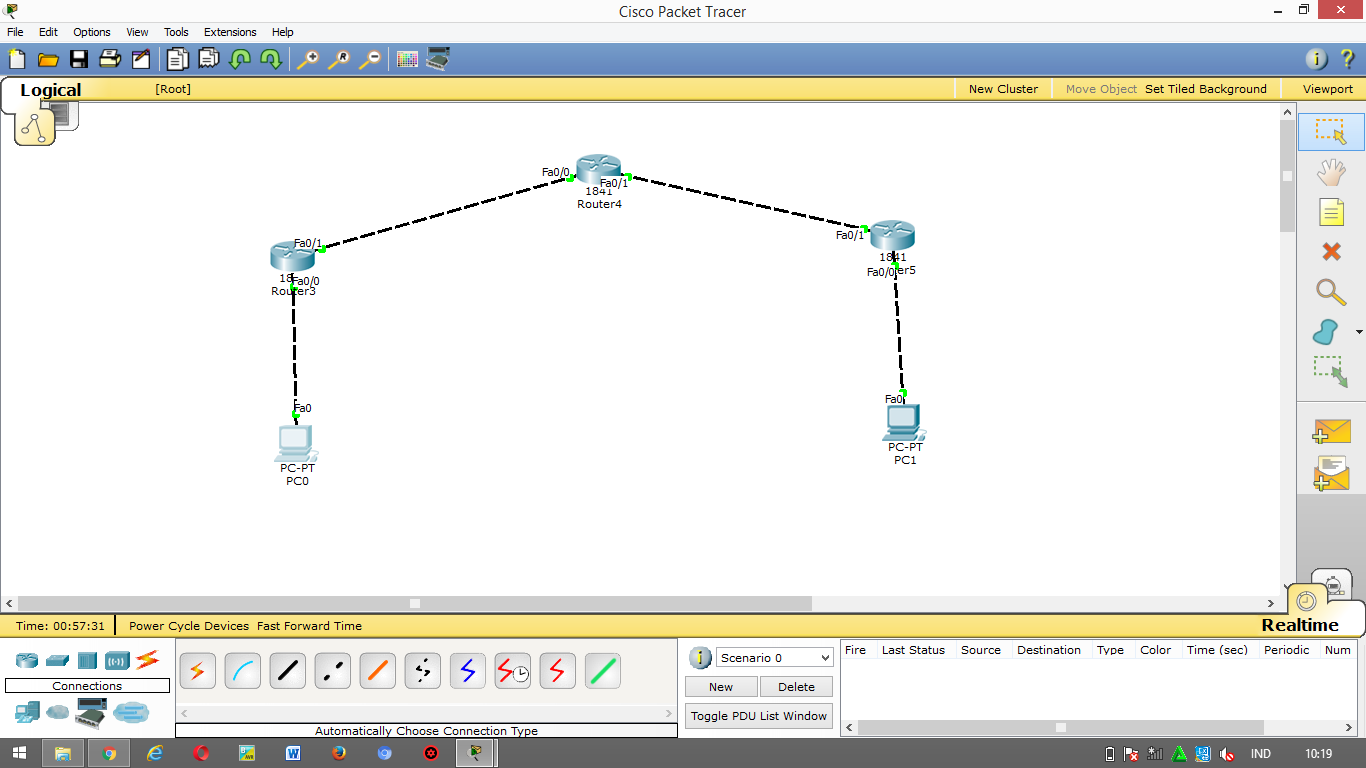
Task: Pick the blue Coaxial cable
Action: (467, 671)
